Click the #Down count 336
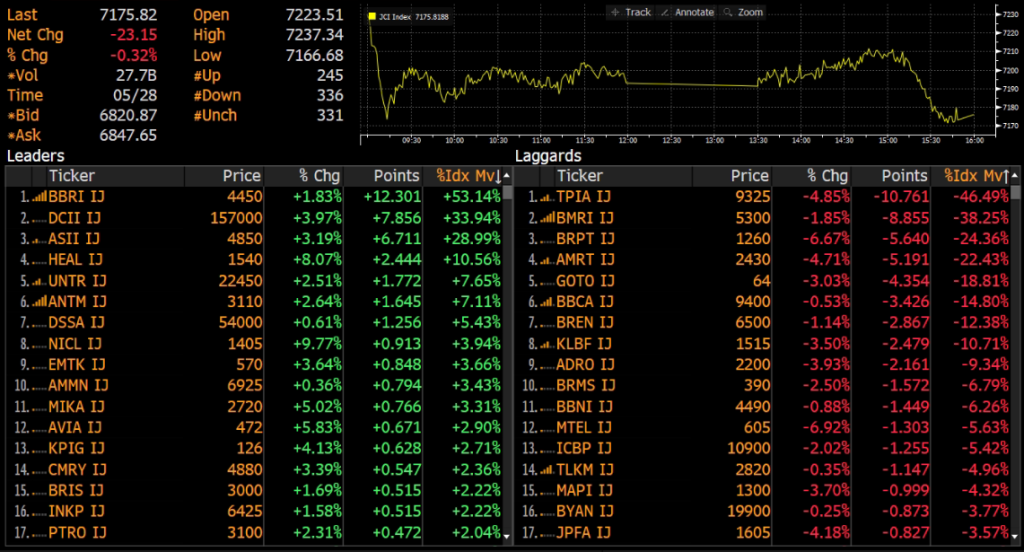 [330, 95]
